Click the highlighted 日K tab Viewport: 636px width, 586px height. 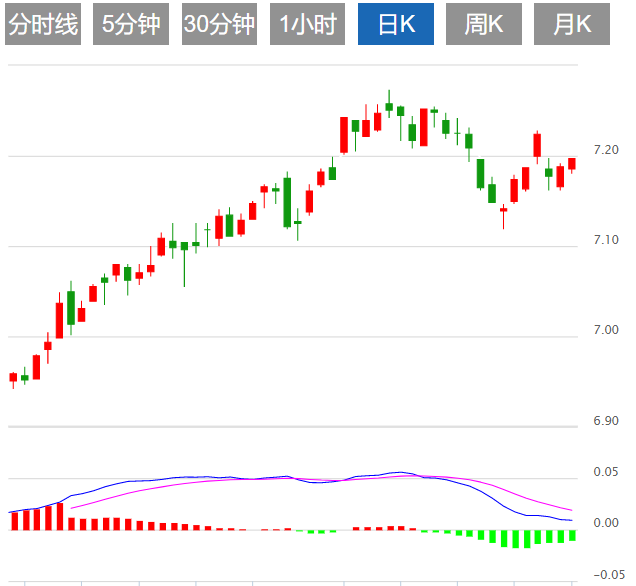[396, 25]
